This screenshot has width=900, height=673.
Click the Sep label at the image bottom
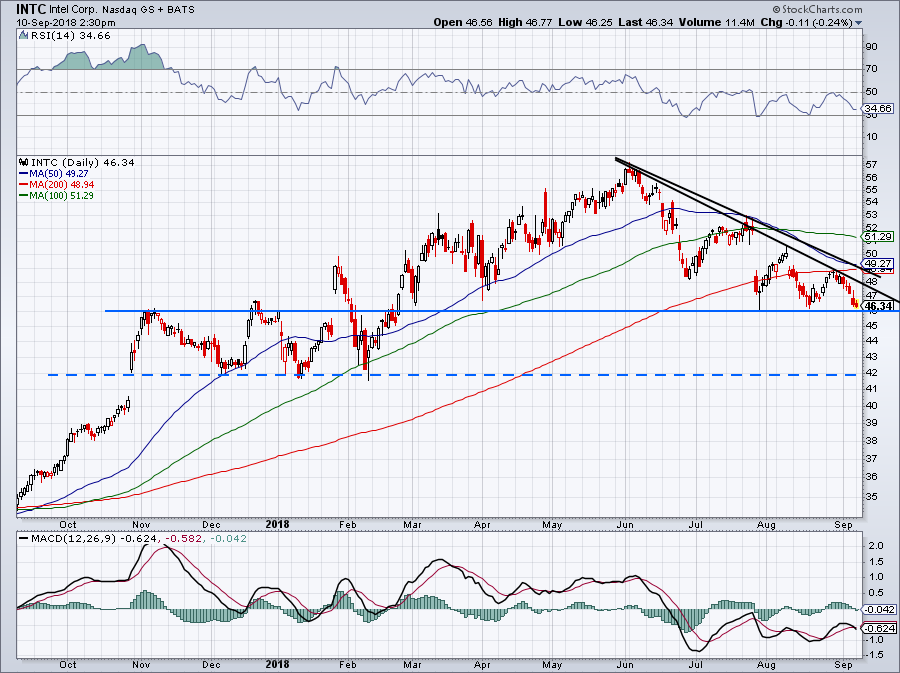[x=843, y=665]
